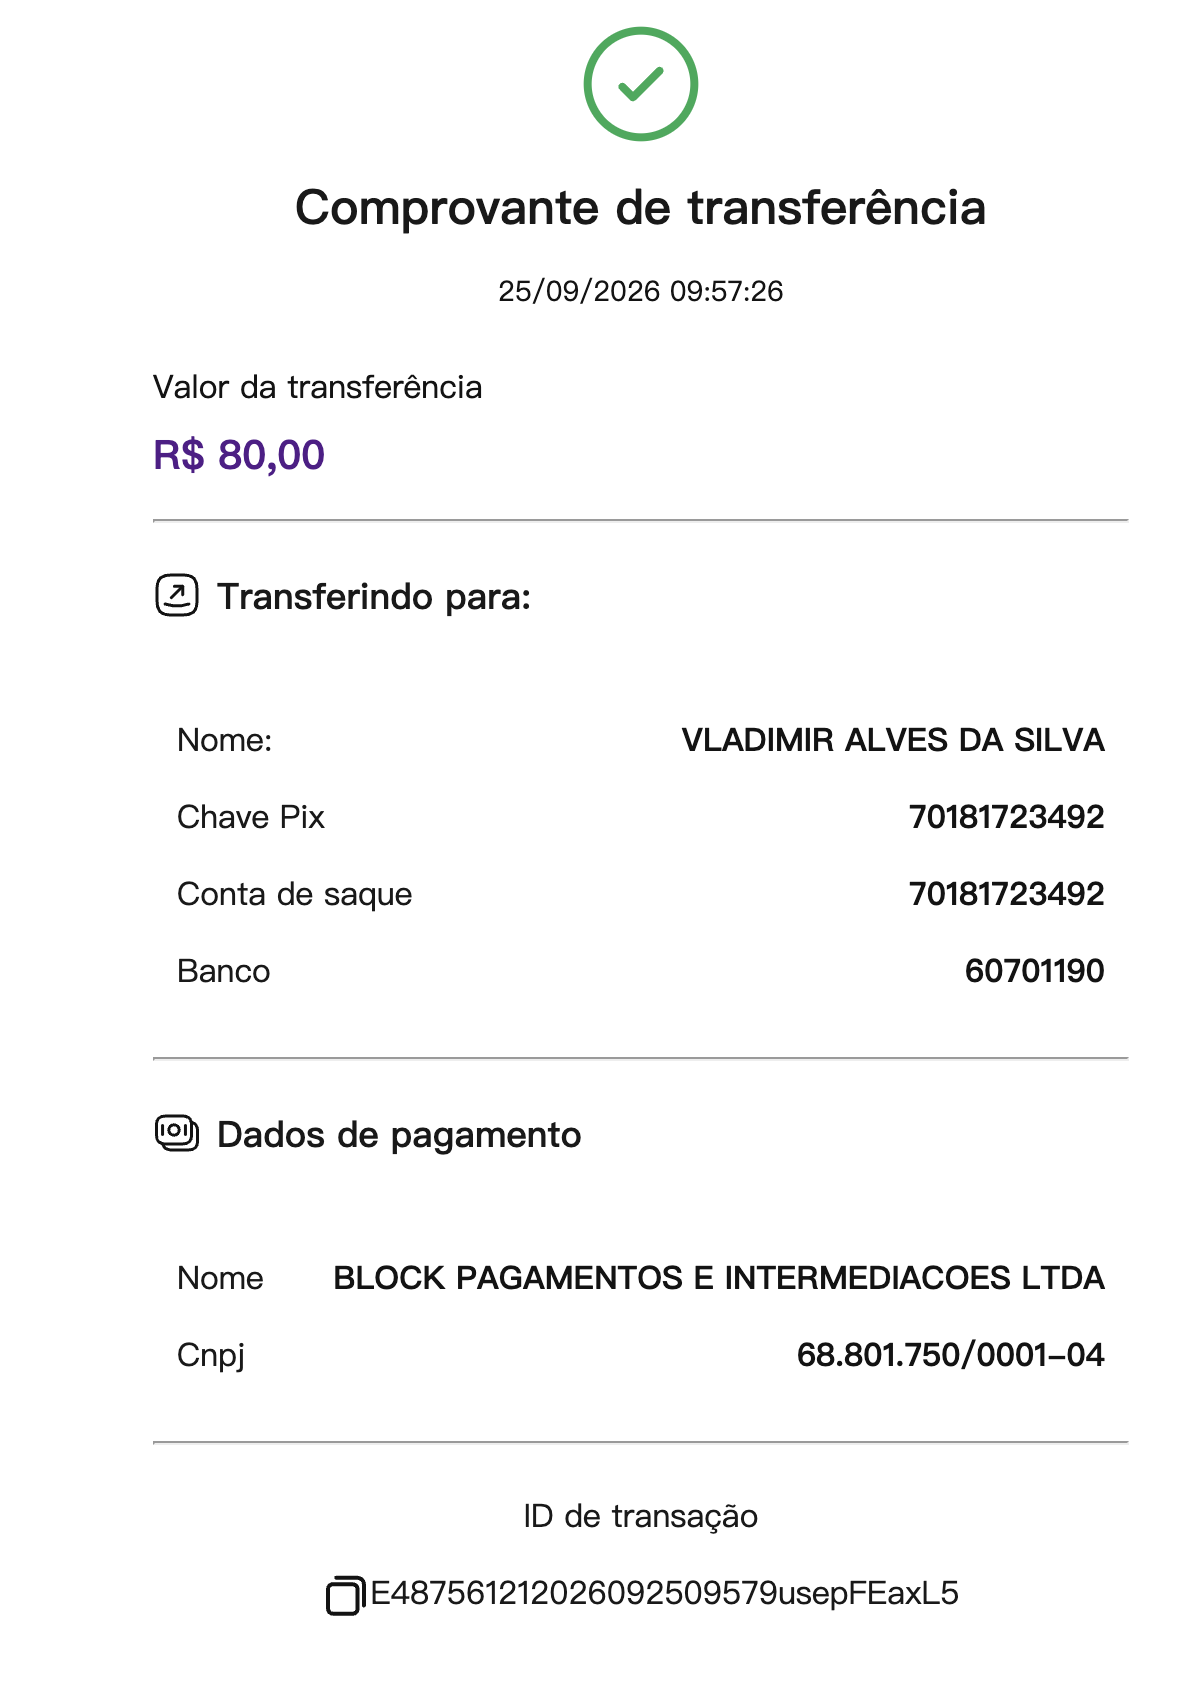The height and width of the screenshot is (1706, 1202).
Task: Click the Valor da transferência label
Action: pos(317,387)
